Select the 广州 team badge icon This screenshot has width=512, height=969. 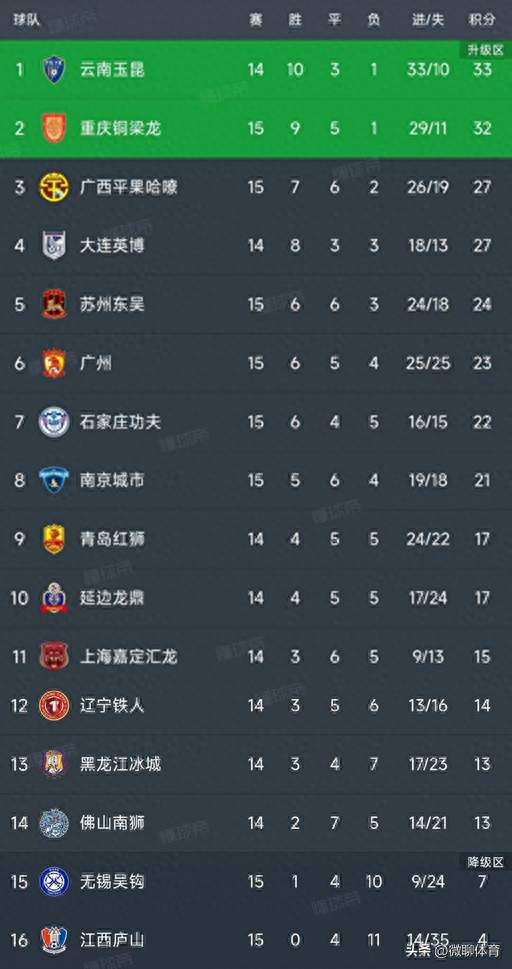(x=54, y=363)
